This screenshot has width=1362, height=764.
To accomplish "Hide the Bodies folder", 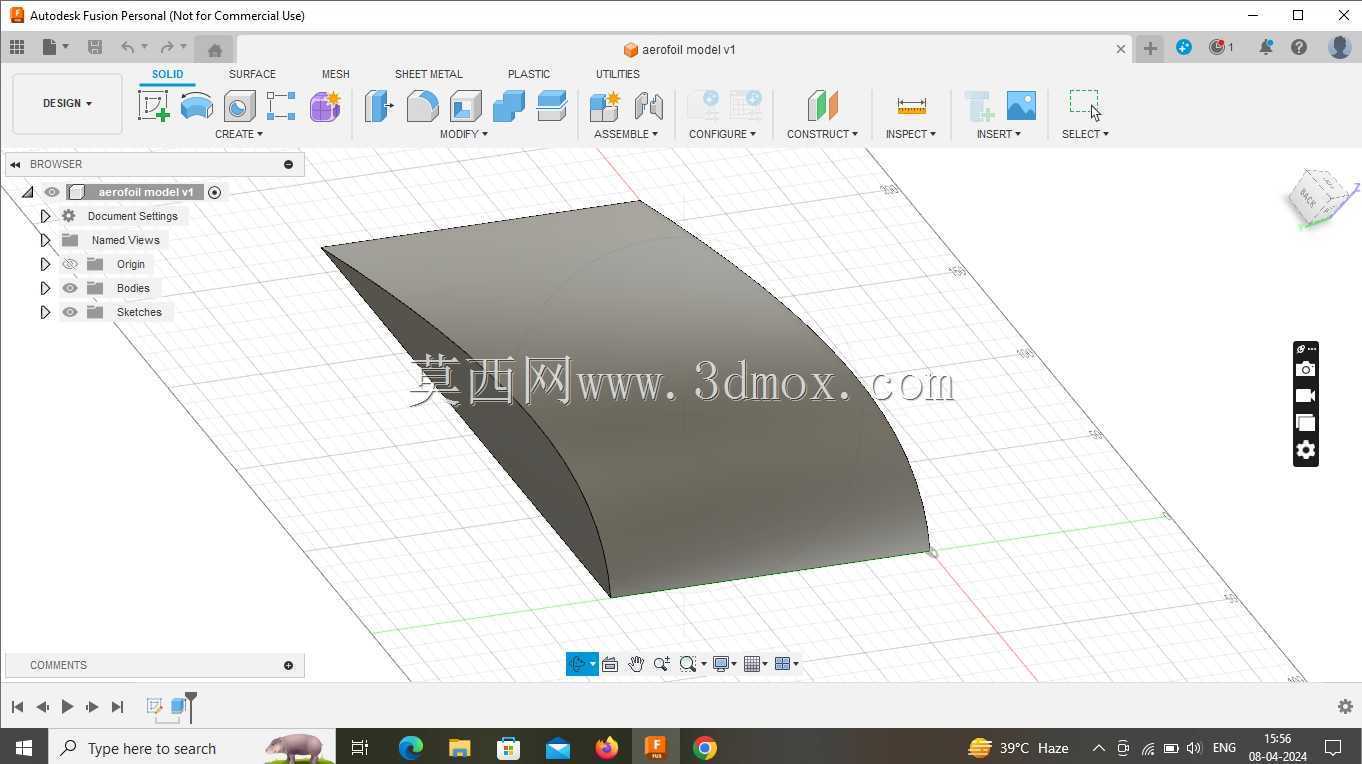I will click(x=70, y=288).
